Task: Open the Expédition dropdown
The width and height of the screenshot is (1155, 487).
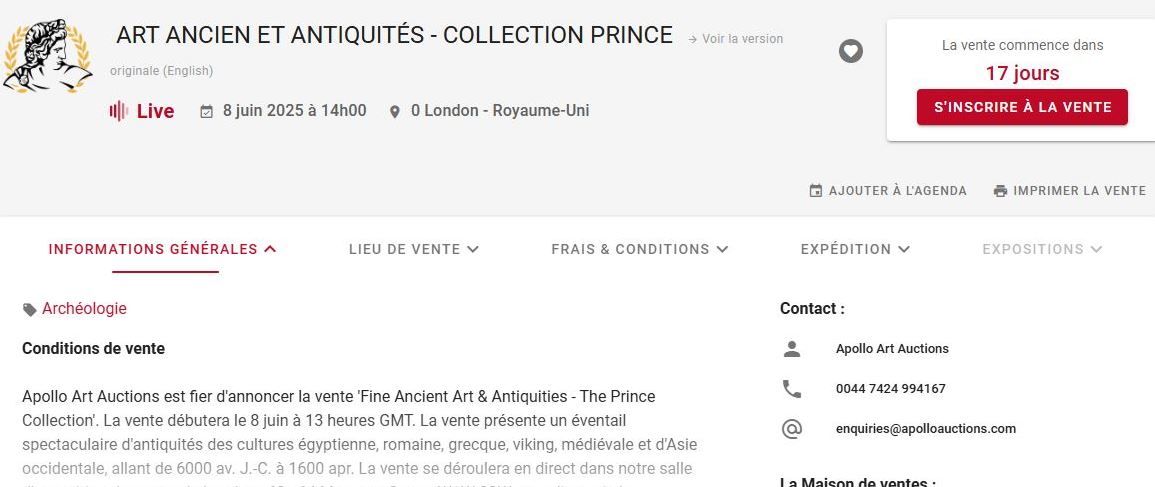Action: click(855, 249)
